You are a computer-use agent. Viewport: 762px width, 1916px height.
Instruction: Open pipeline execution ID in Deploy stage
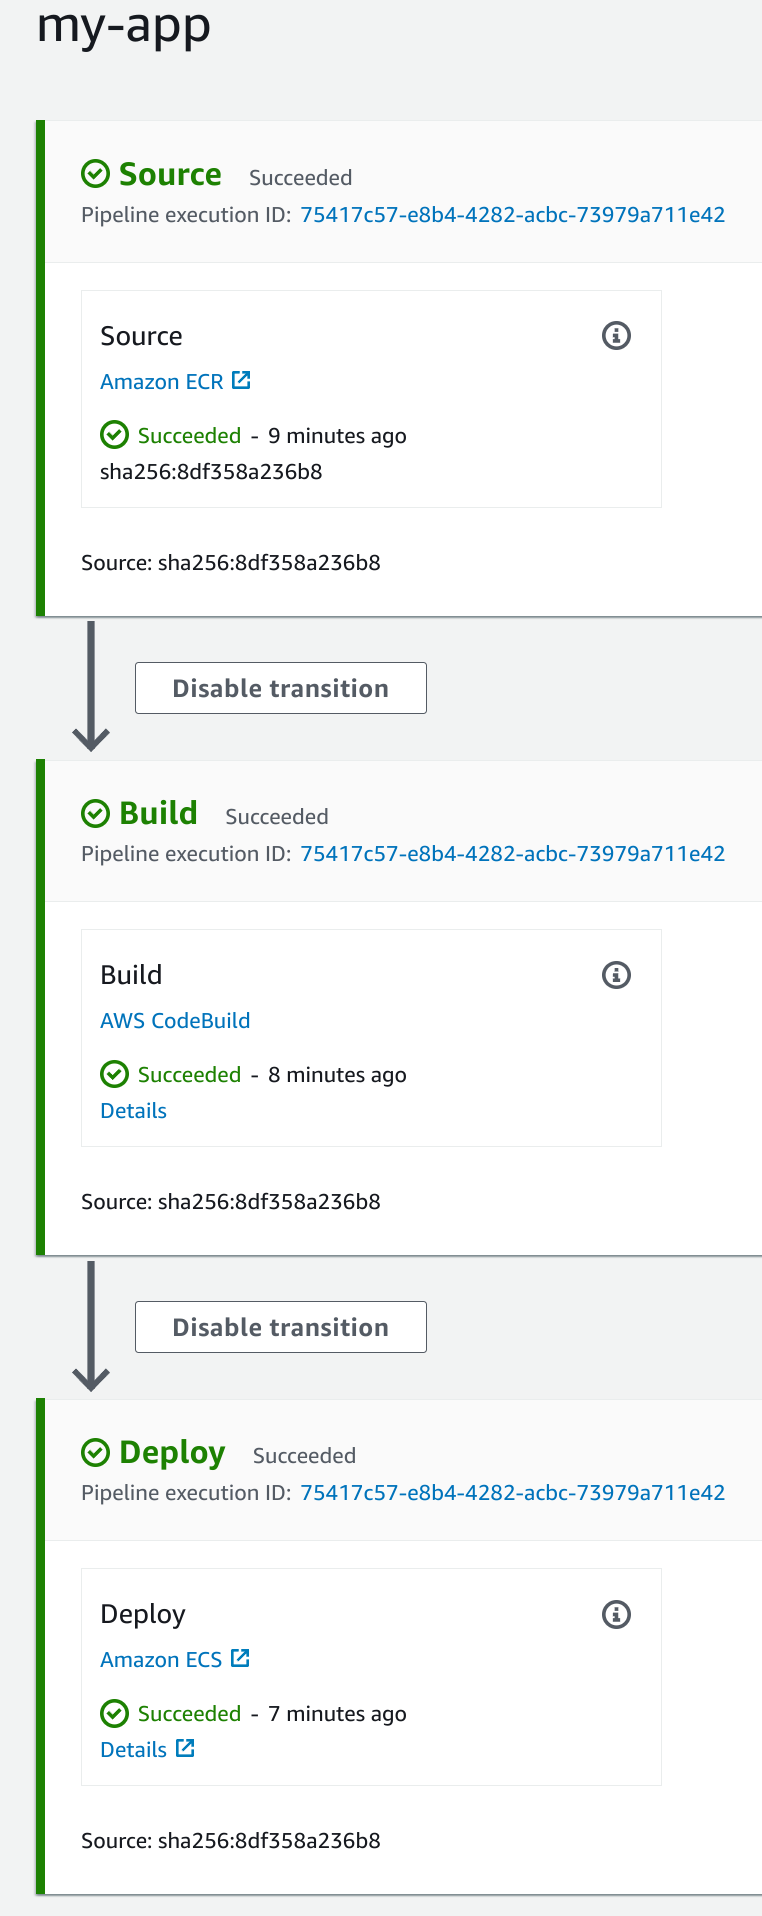pos(512,1493)
